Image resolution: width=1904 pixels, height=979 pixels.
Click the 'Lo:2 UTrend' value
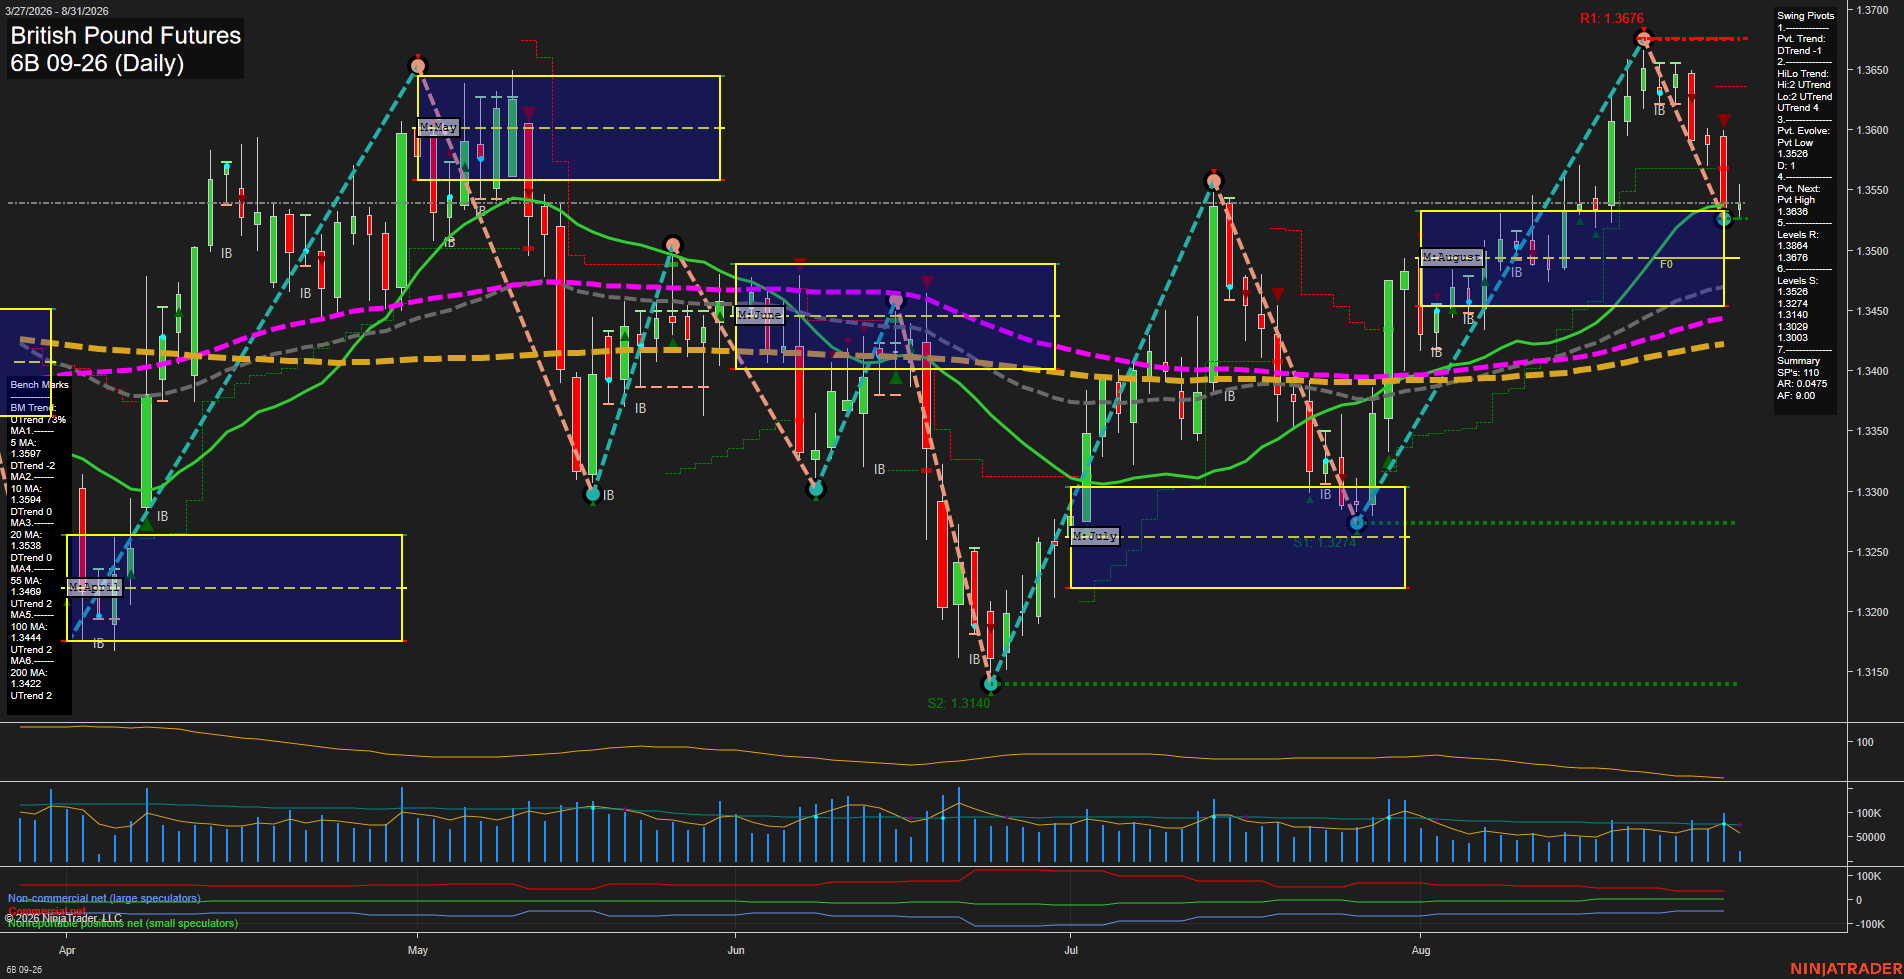coord(1804,97)
